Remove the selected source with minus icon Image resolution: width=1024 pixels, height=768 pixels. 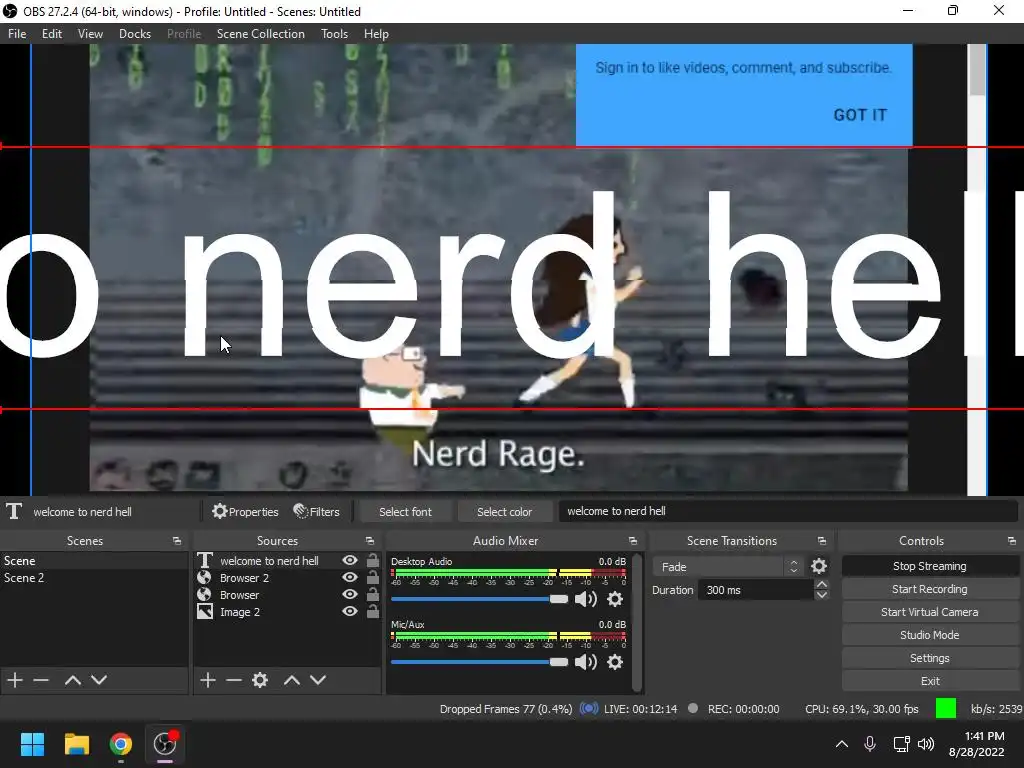pyautogui.click(x=234, y=680)
